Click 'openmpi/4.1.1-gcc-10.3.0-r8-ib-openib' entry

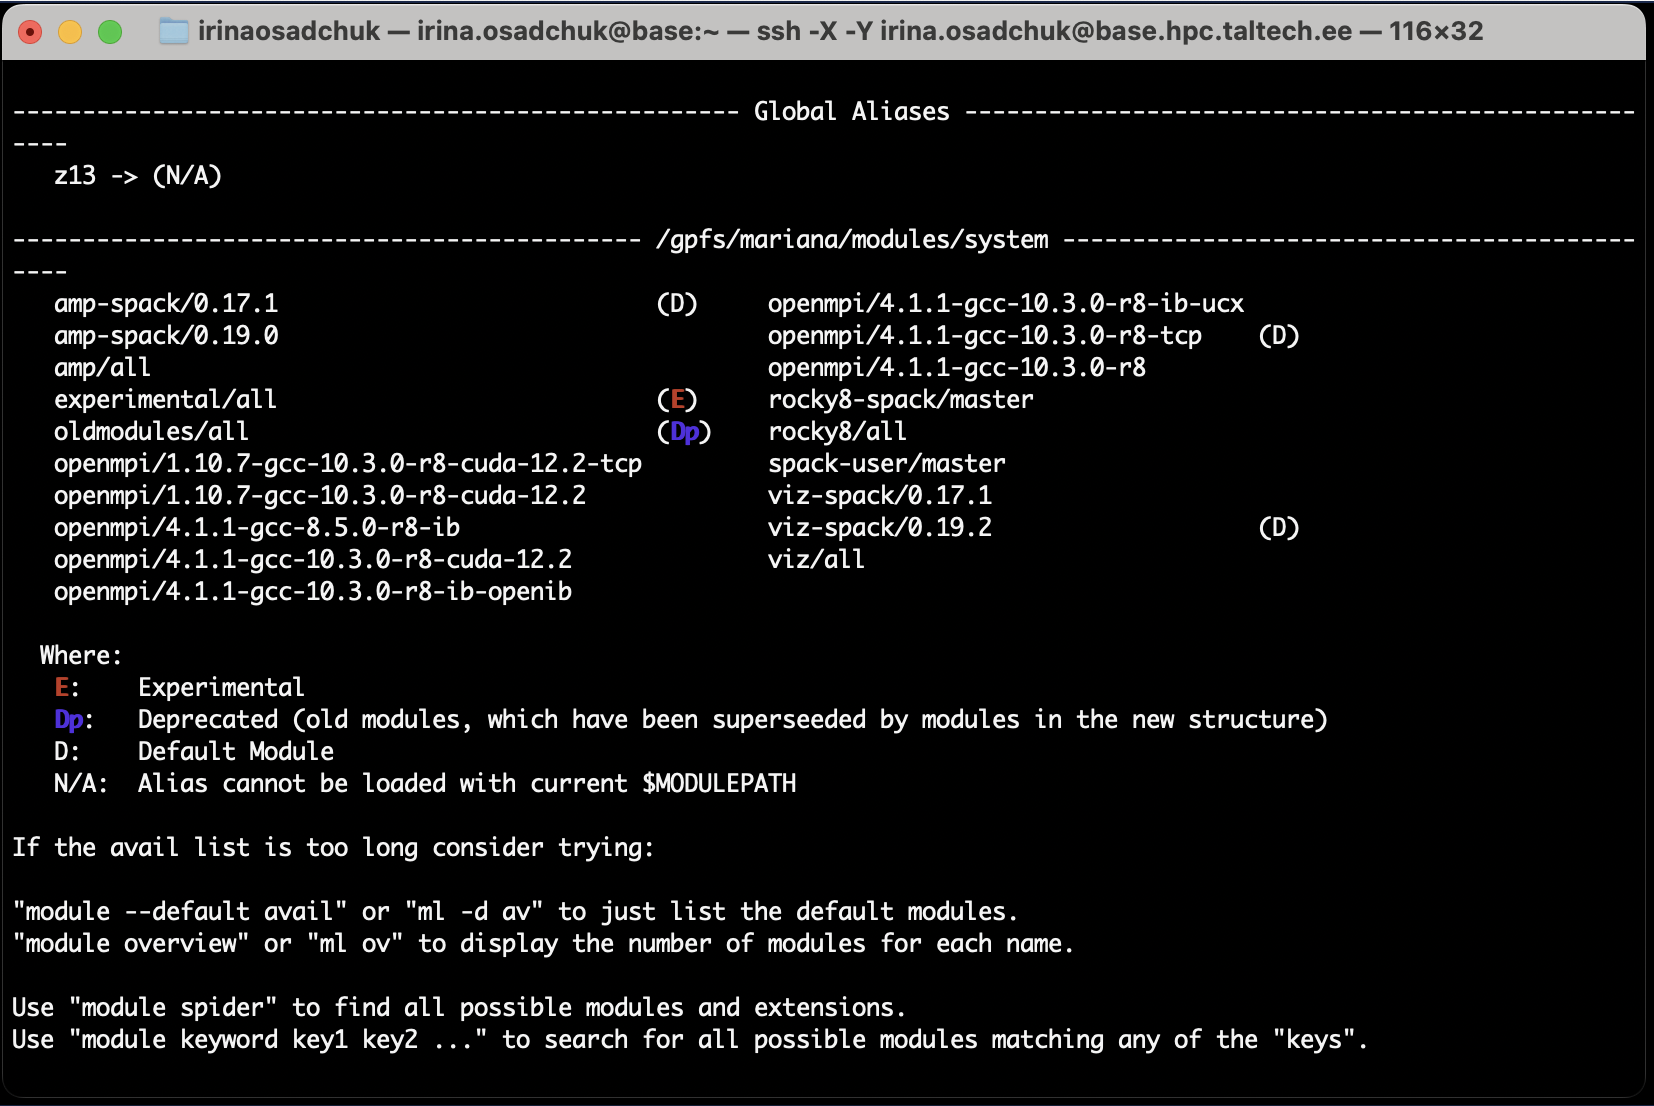[313, 592]
